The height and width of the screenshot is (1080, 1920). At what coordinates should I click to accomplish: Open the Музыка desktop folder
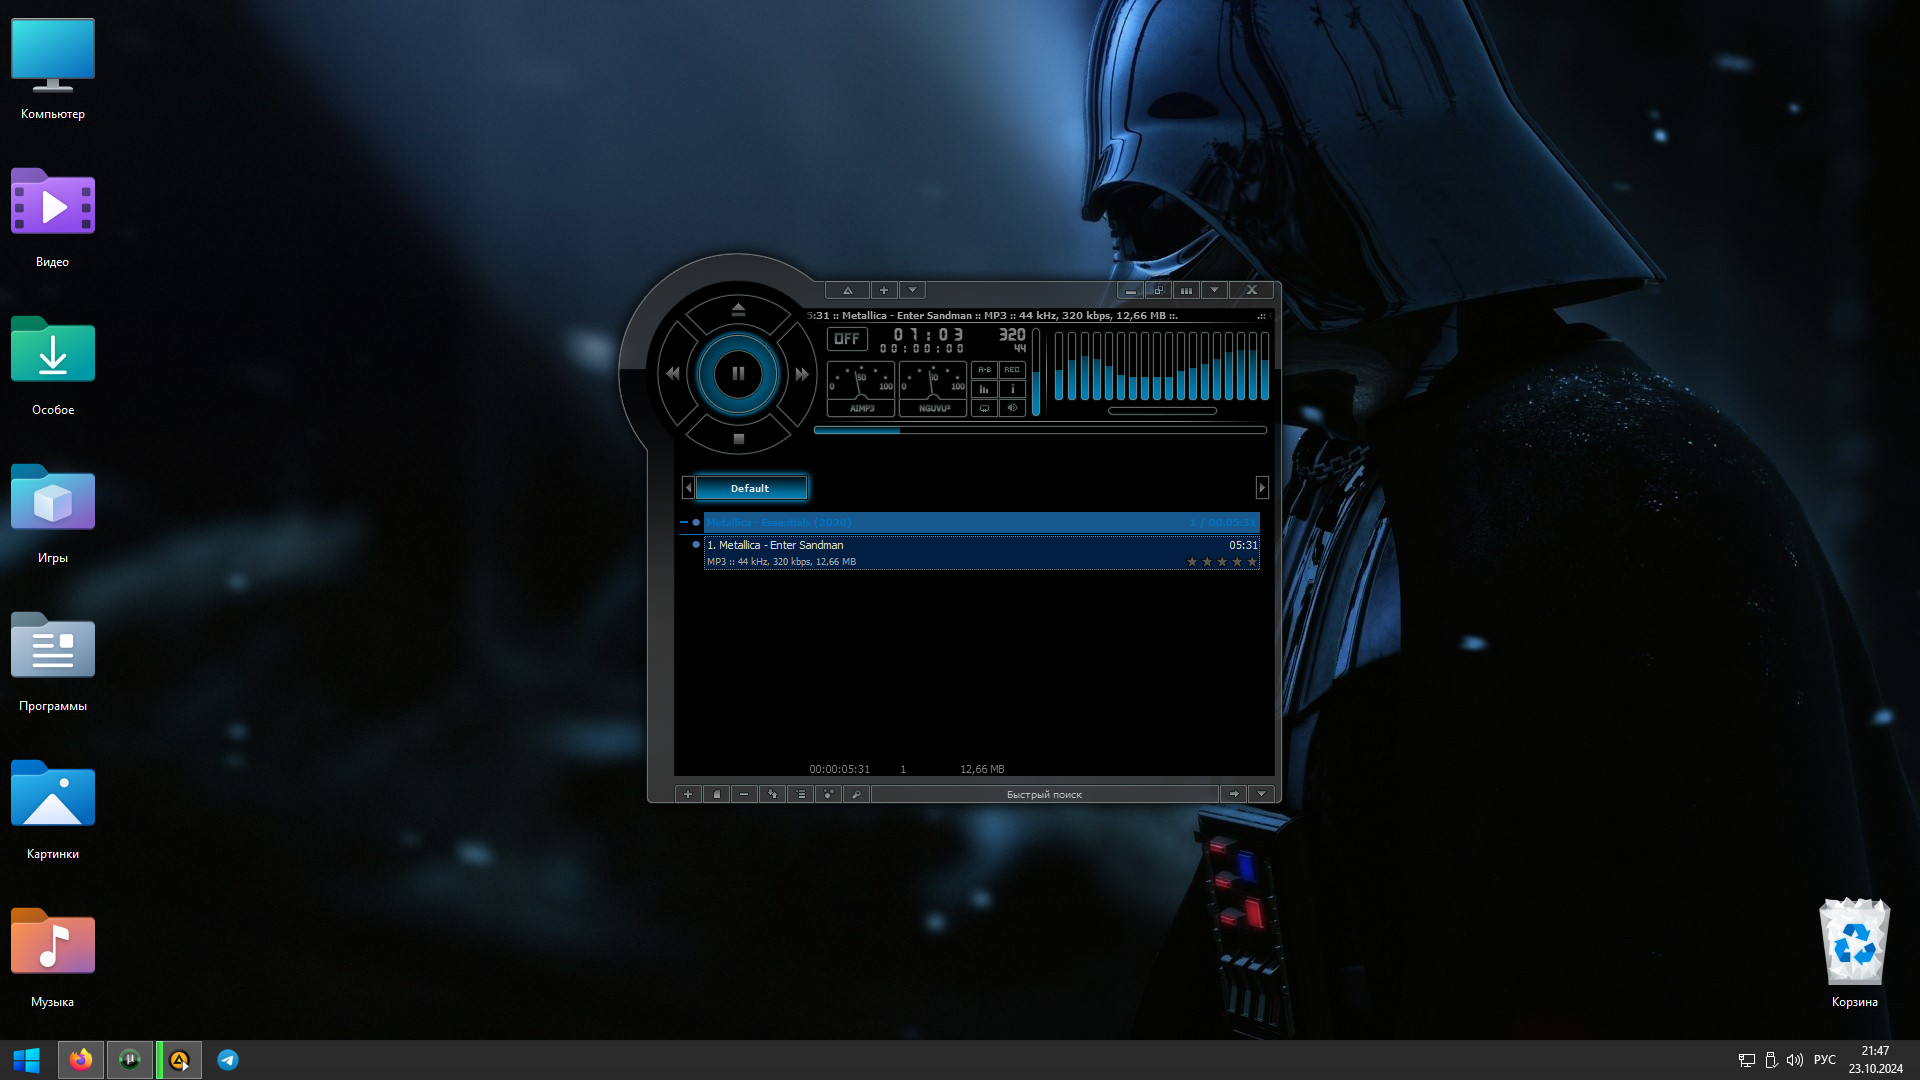[x=53, y=958]
